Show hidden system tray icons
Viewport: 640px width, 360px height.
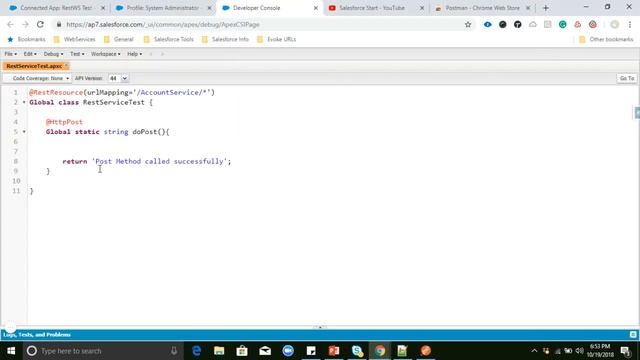(534, 351)
